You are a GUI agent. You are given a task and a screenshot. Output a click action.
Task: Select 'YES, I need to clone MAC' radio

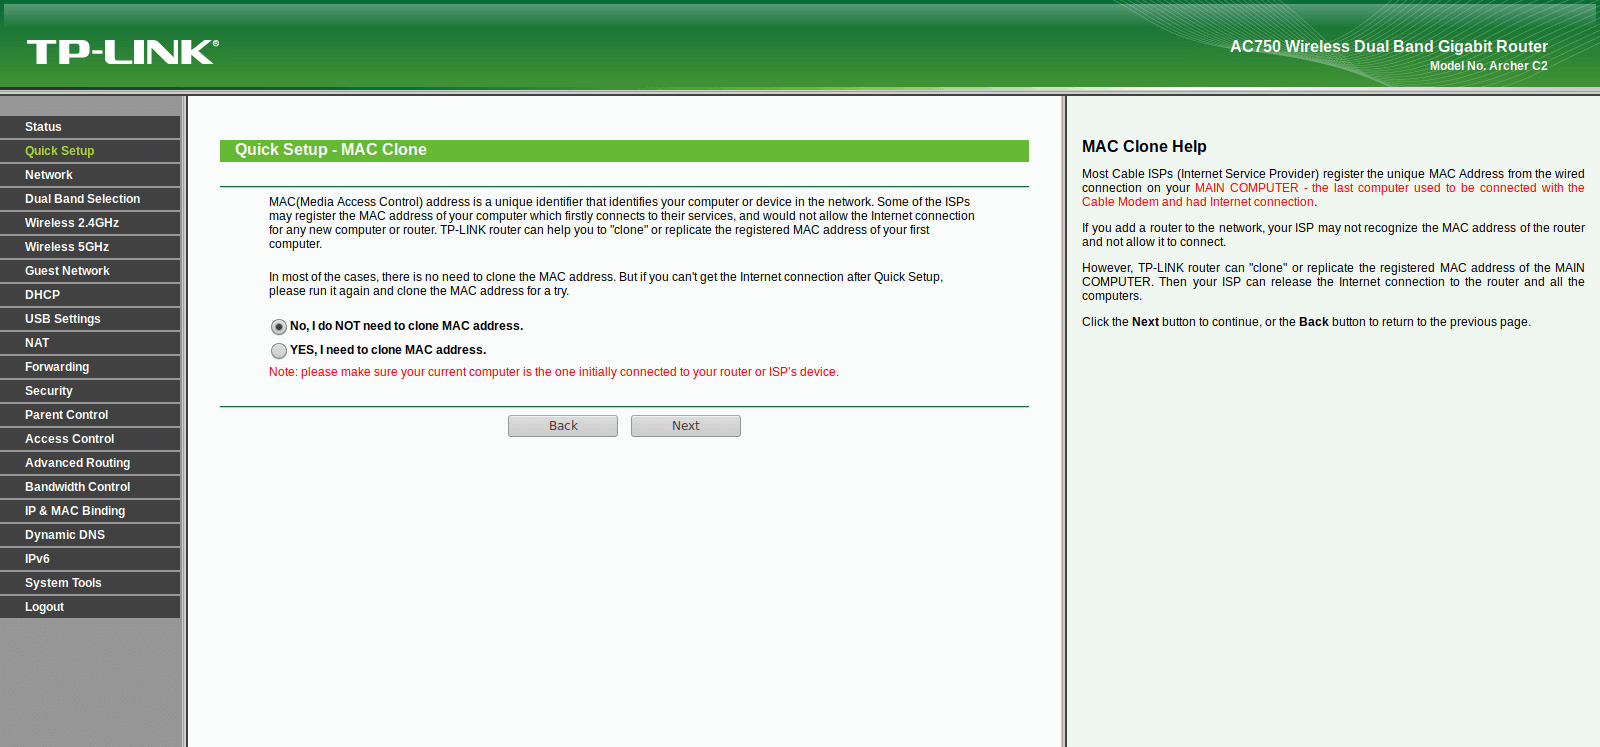[x=279, y=351]
